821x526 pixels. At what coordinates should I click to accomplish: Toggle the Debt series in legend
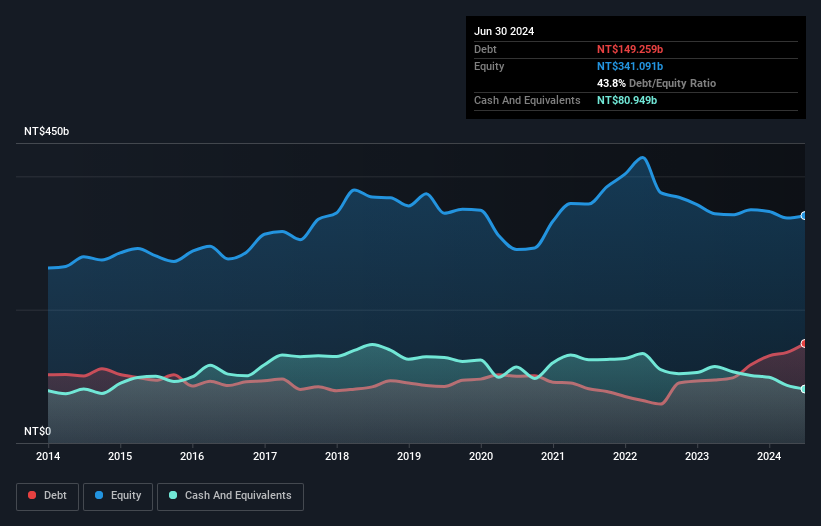coord(47,496)
